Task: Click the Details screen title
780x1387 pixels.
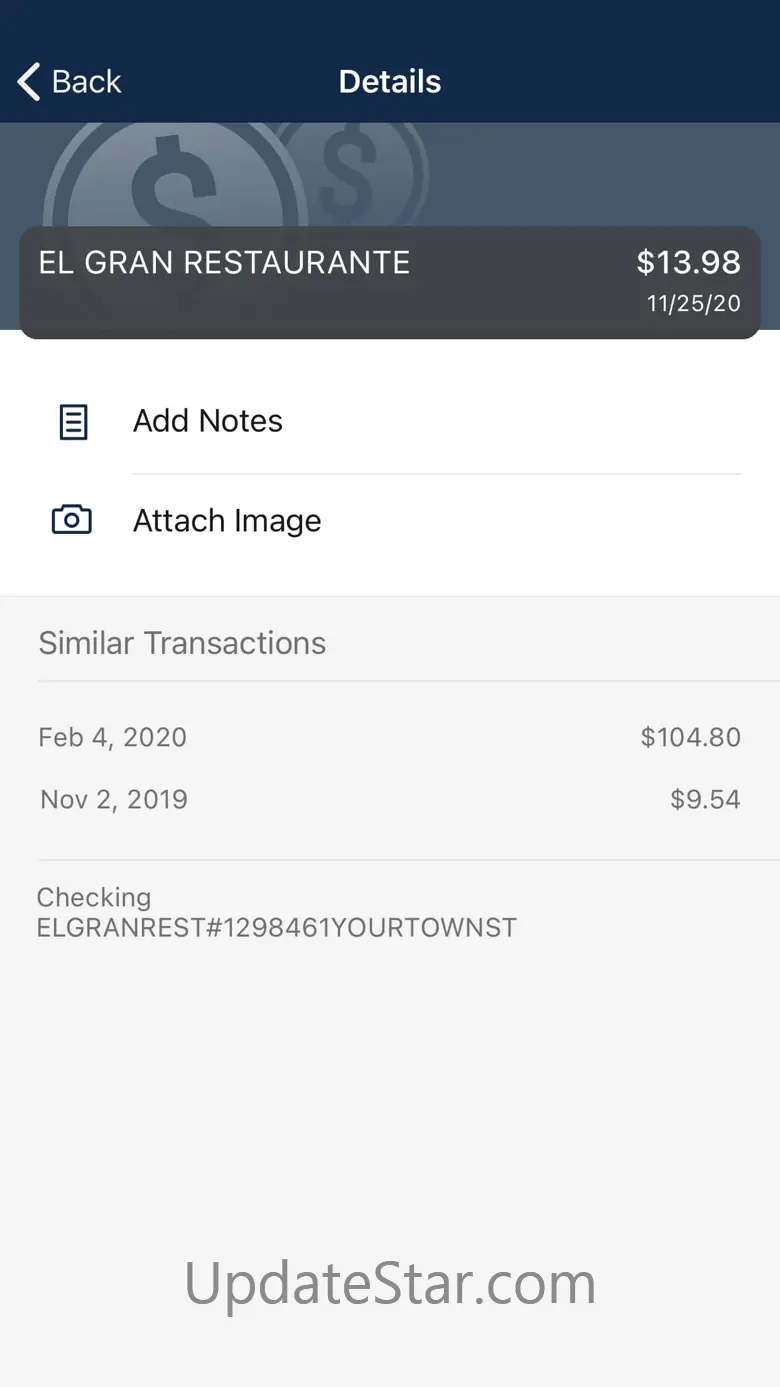Action: [x=390, y=82]
